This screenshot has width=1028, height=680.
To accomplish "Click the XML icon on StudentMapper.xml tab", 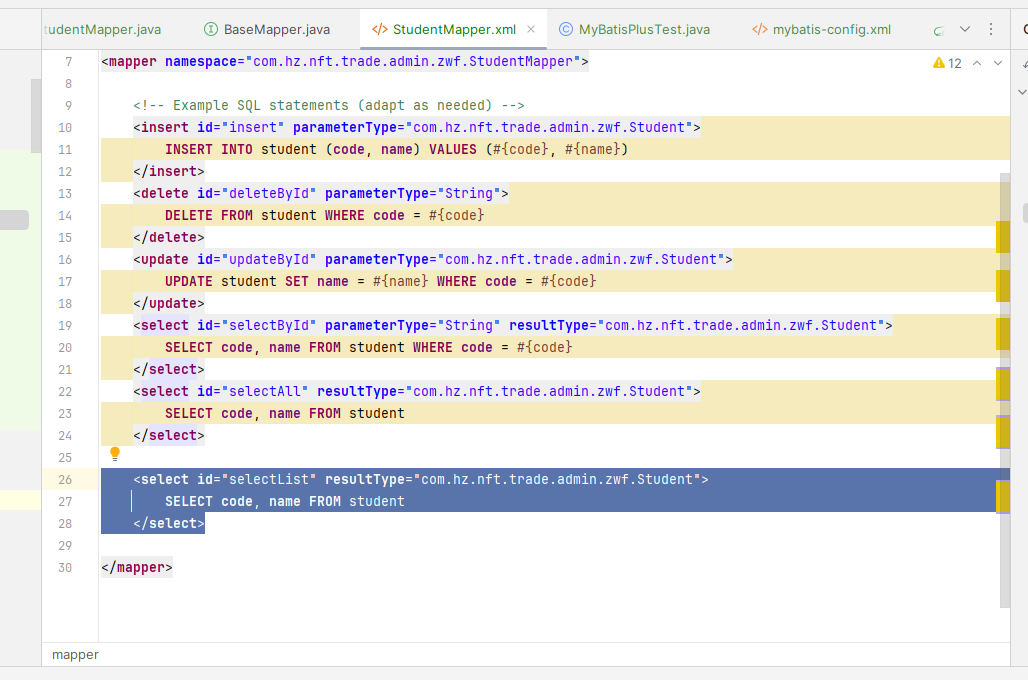I will pyautogui.click(x=380, y=29).
